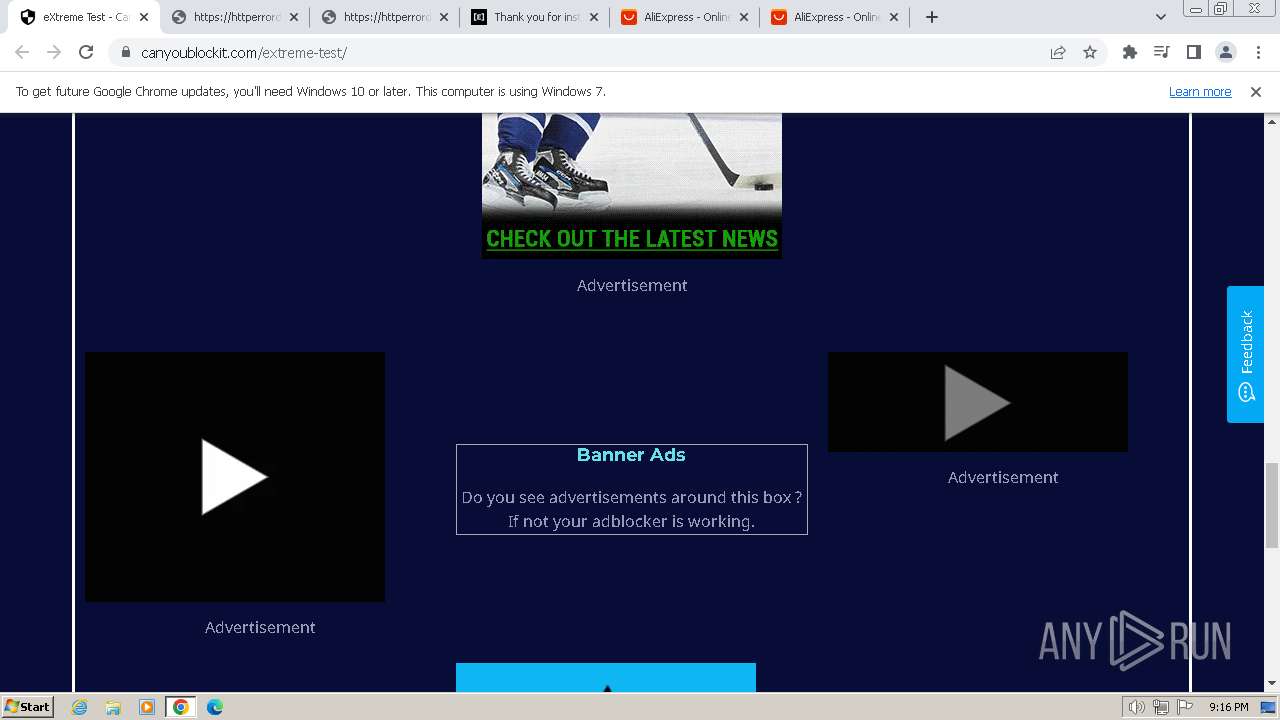Switch to the eXtreme Test tab
The width and height of the screenshot is (1280, 720).
point(85,17)
